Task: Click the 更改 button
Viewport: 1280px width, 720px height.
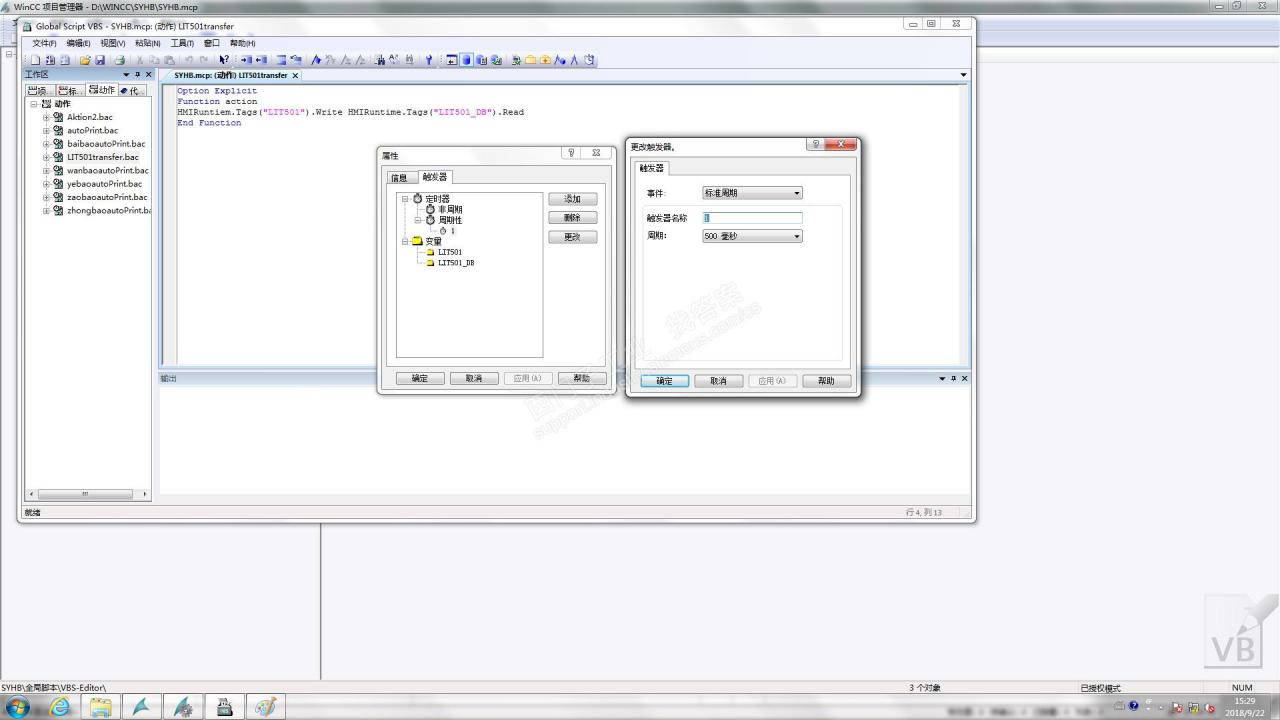Action: pyautogui.click(x=572, y=237)
